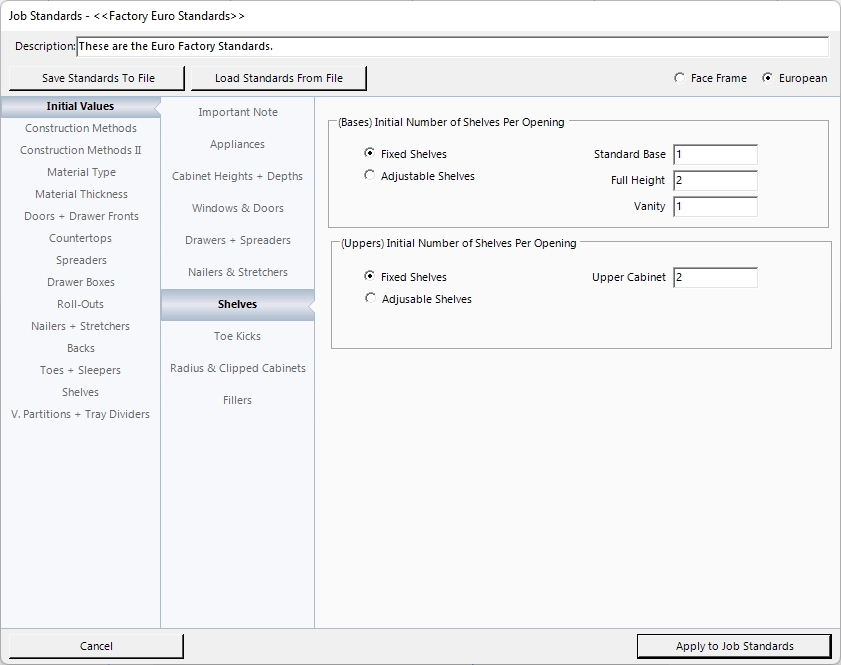Select Radius & Clipped Cabinets subsection
841x665 pixels.
coord(237,368)
